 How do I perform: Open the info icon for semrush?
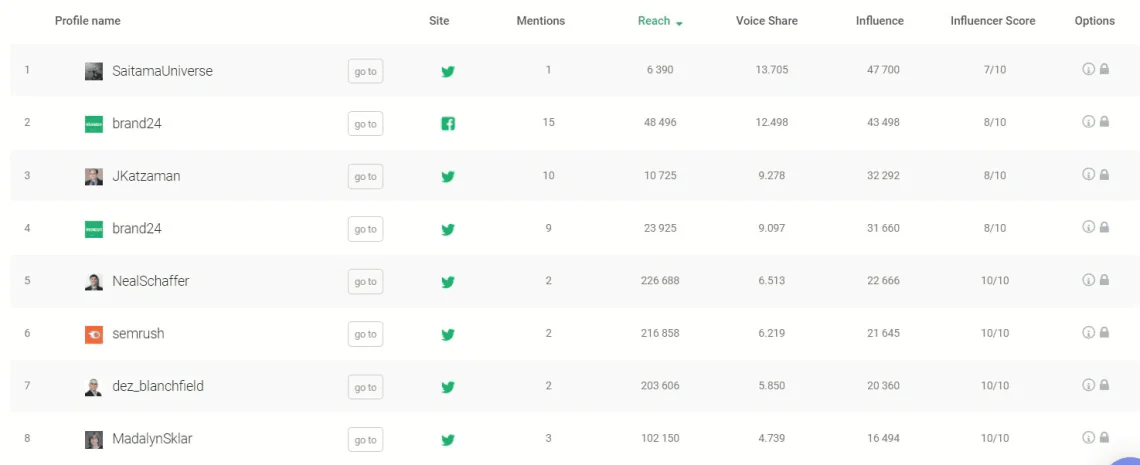(x=1088, y=332)
